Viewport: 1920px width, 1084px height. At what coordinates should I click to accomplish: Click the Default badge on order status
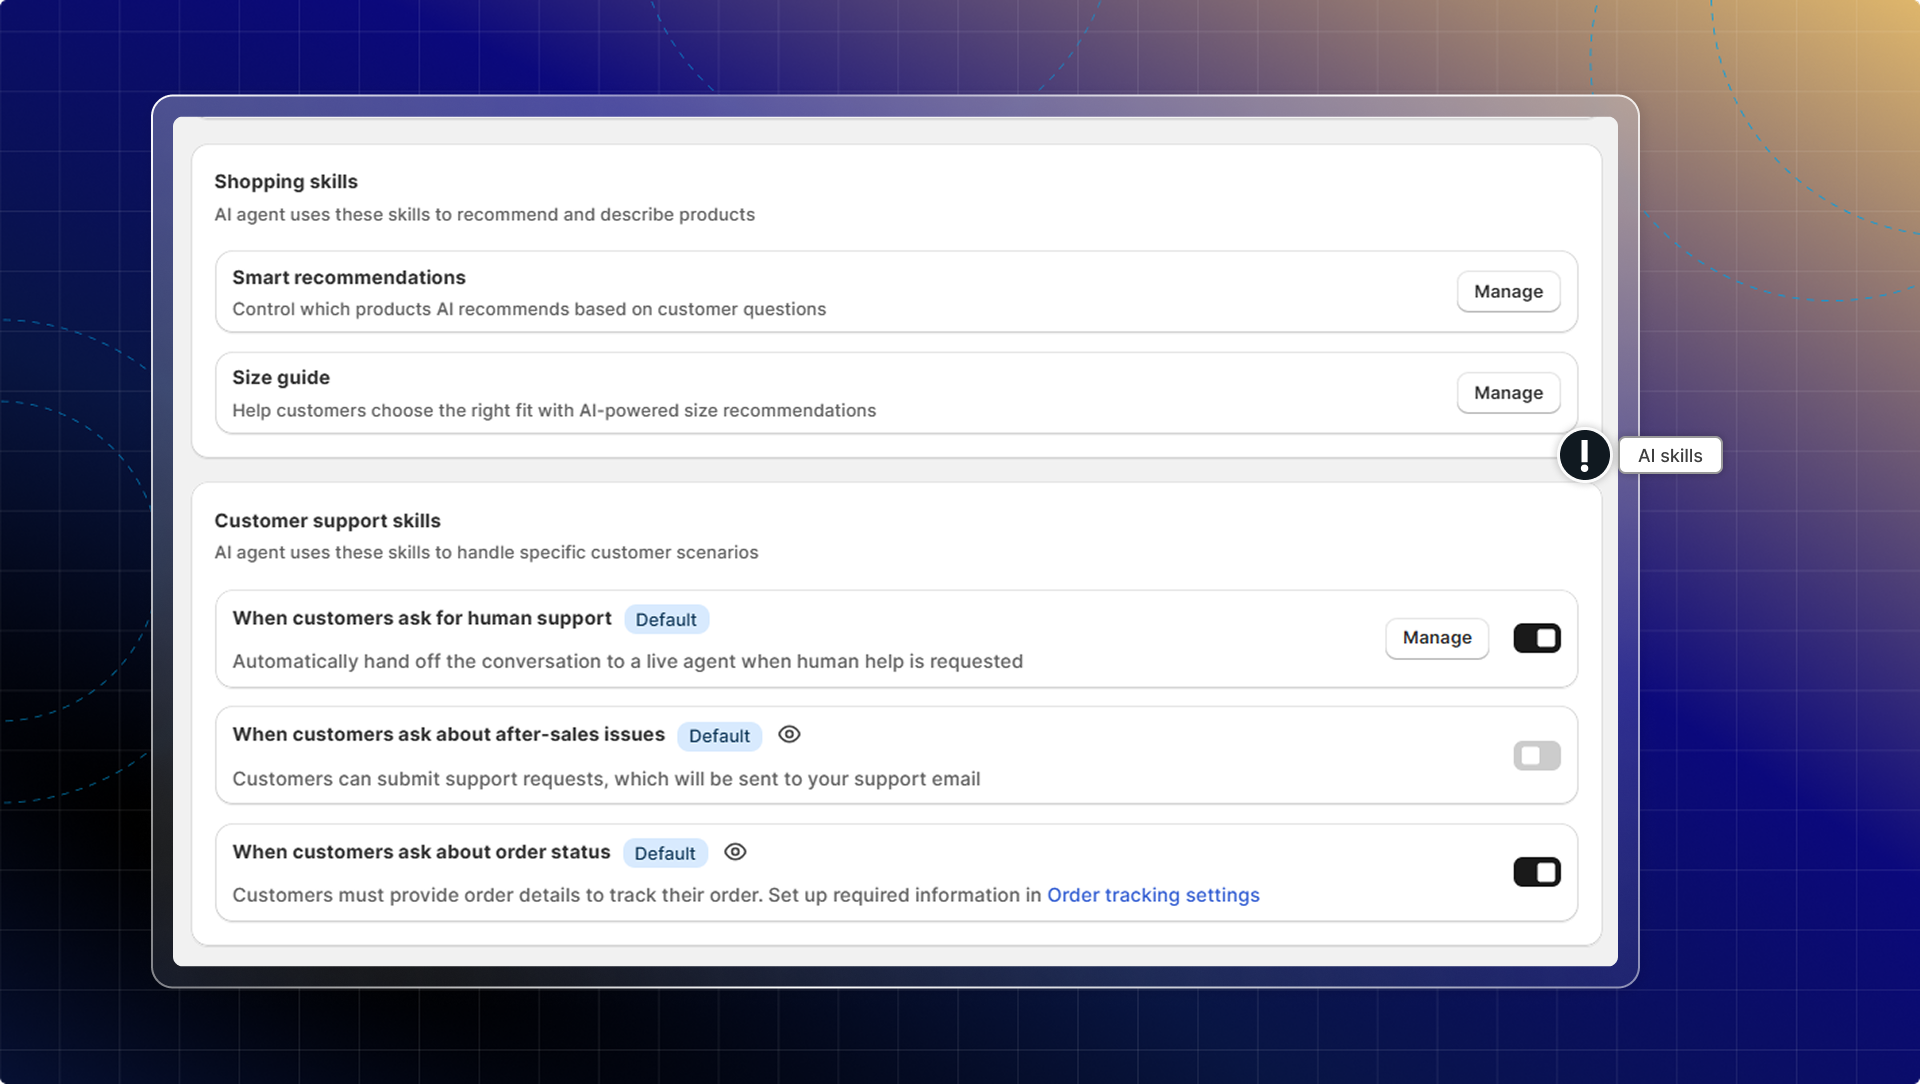(665, 853)
